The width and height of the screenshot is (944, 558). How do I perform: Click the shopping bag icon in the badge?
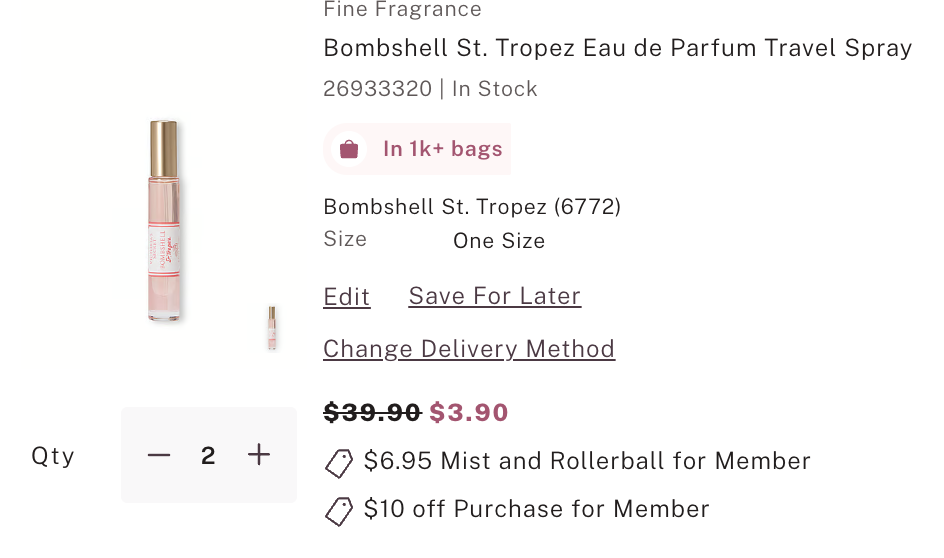pos(349,149)
